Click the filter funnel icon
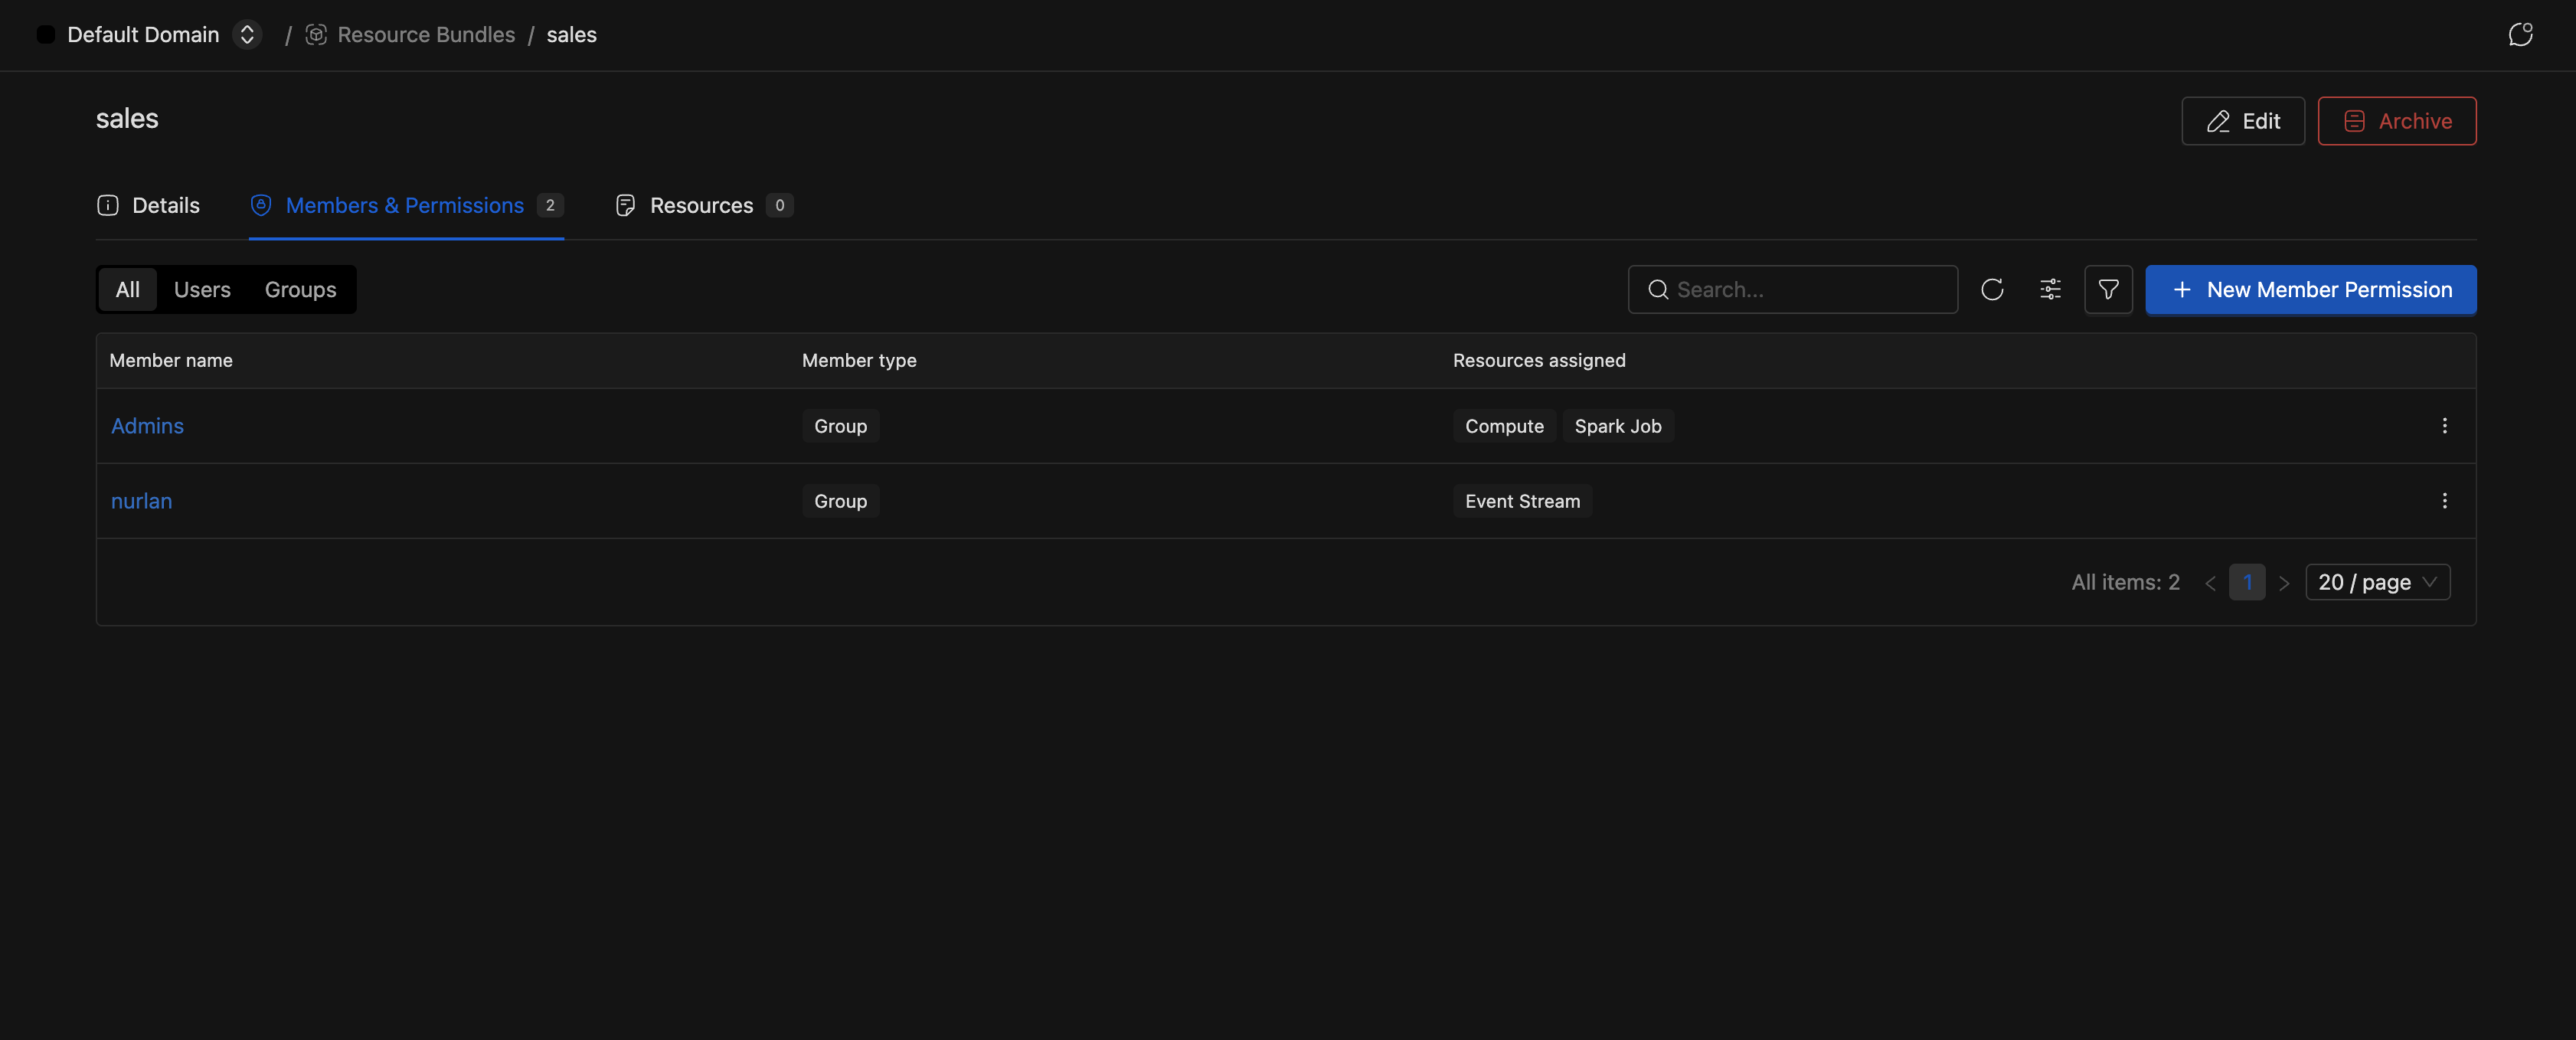Viewport: 2576px width, 1040px height. tap(2108, 290)
